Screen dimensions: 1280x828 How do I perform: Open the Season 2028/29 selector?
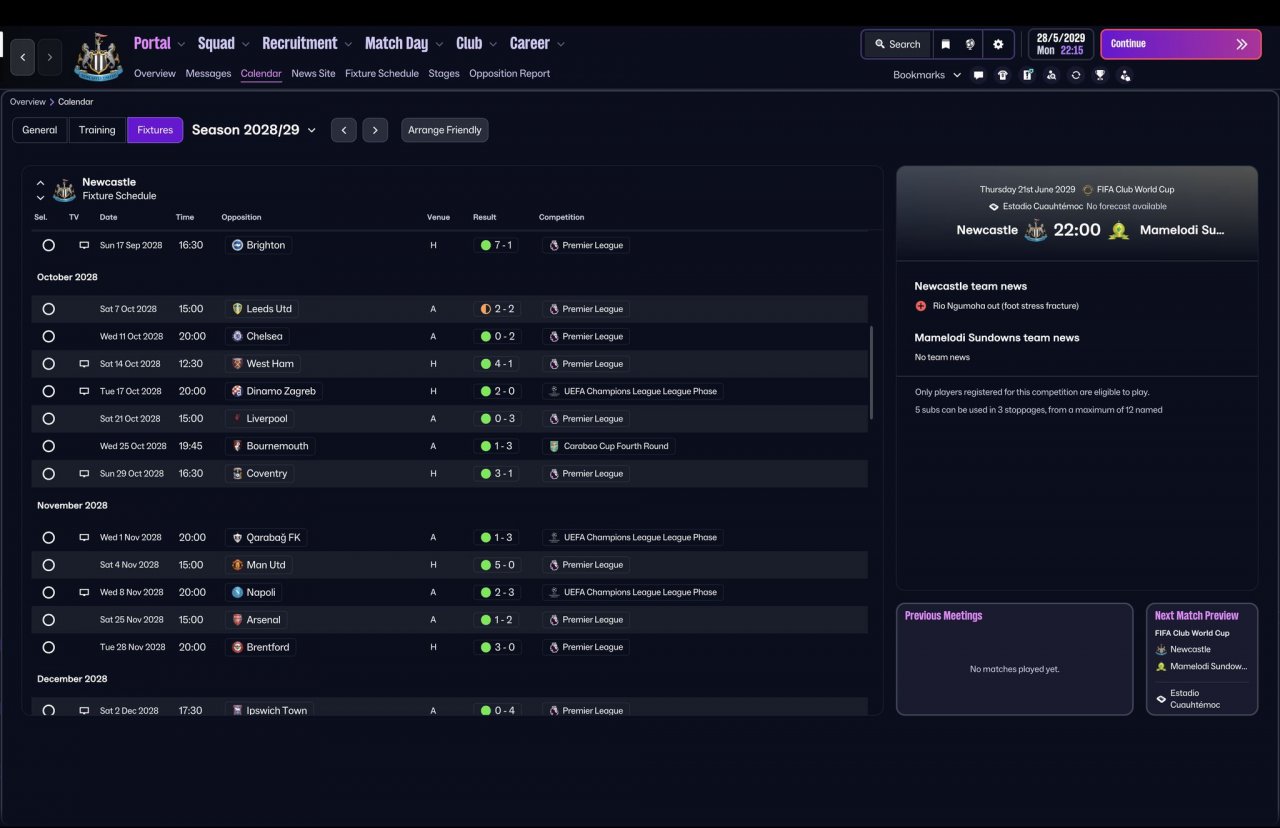tap(254, 130)
